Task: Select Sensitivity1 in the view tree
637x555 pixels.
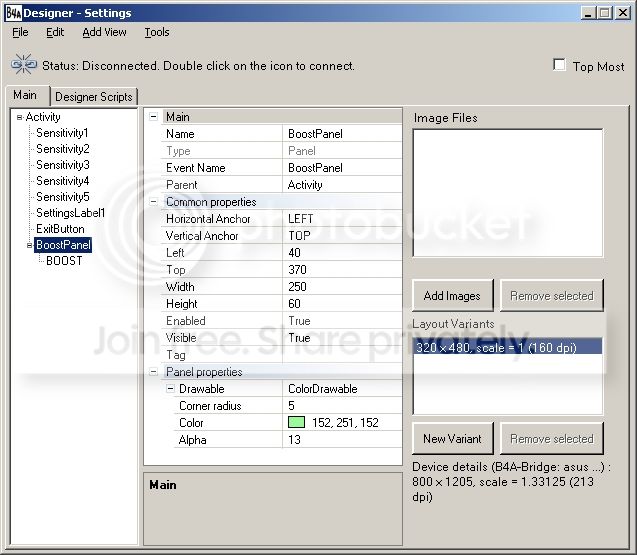Action: tap(62, 133)
